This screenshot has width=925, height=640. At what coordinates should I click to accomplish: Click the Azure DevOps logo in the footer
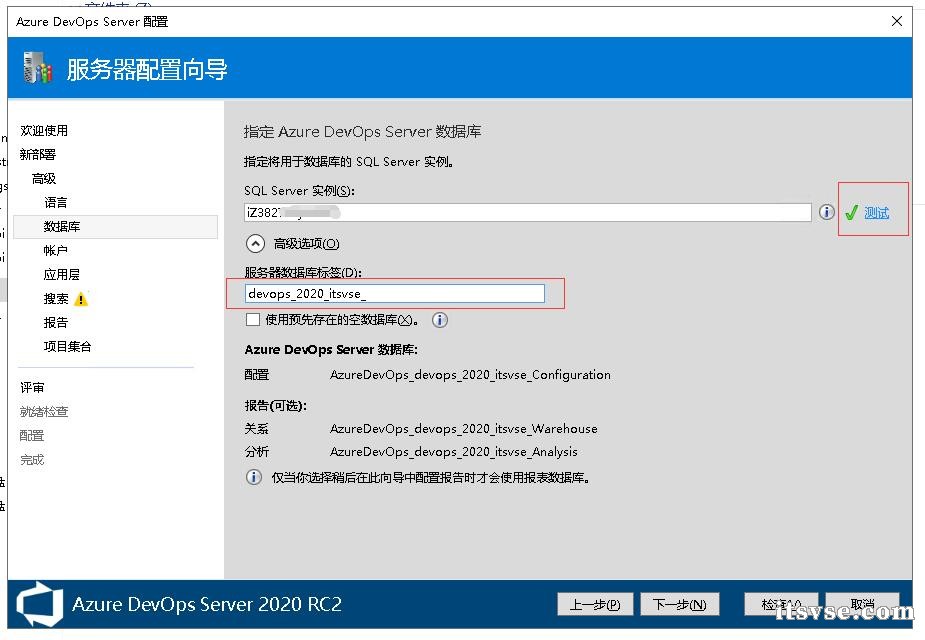point(40,604)
